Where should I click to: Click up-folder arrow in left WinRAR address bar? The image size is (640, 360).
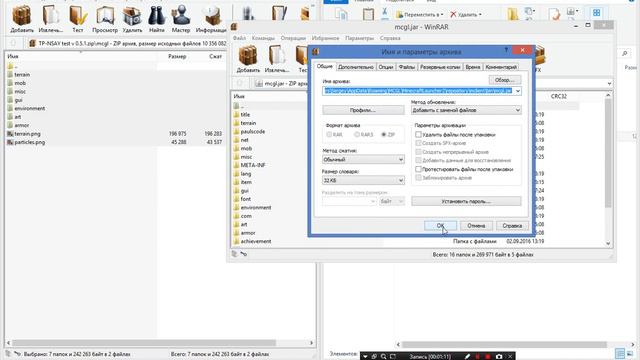click(x=13, y=43)
